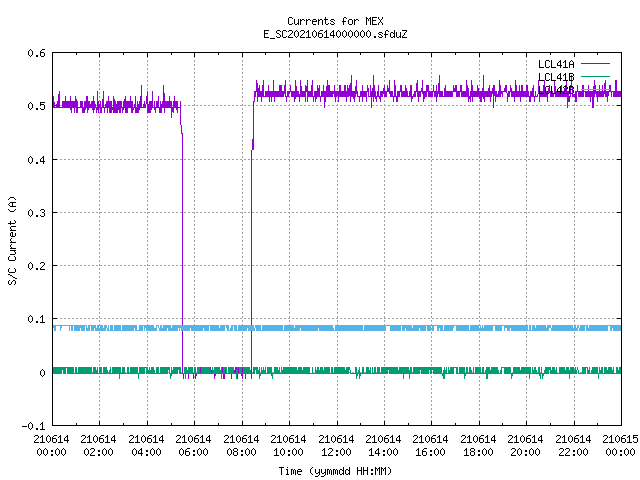Click the chart title 'Currents for MEX'
This screenshot has height=480, width=640.
[335, 21]
